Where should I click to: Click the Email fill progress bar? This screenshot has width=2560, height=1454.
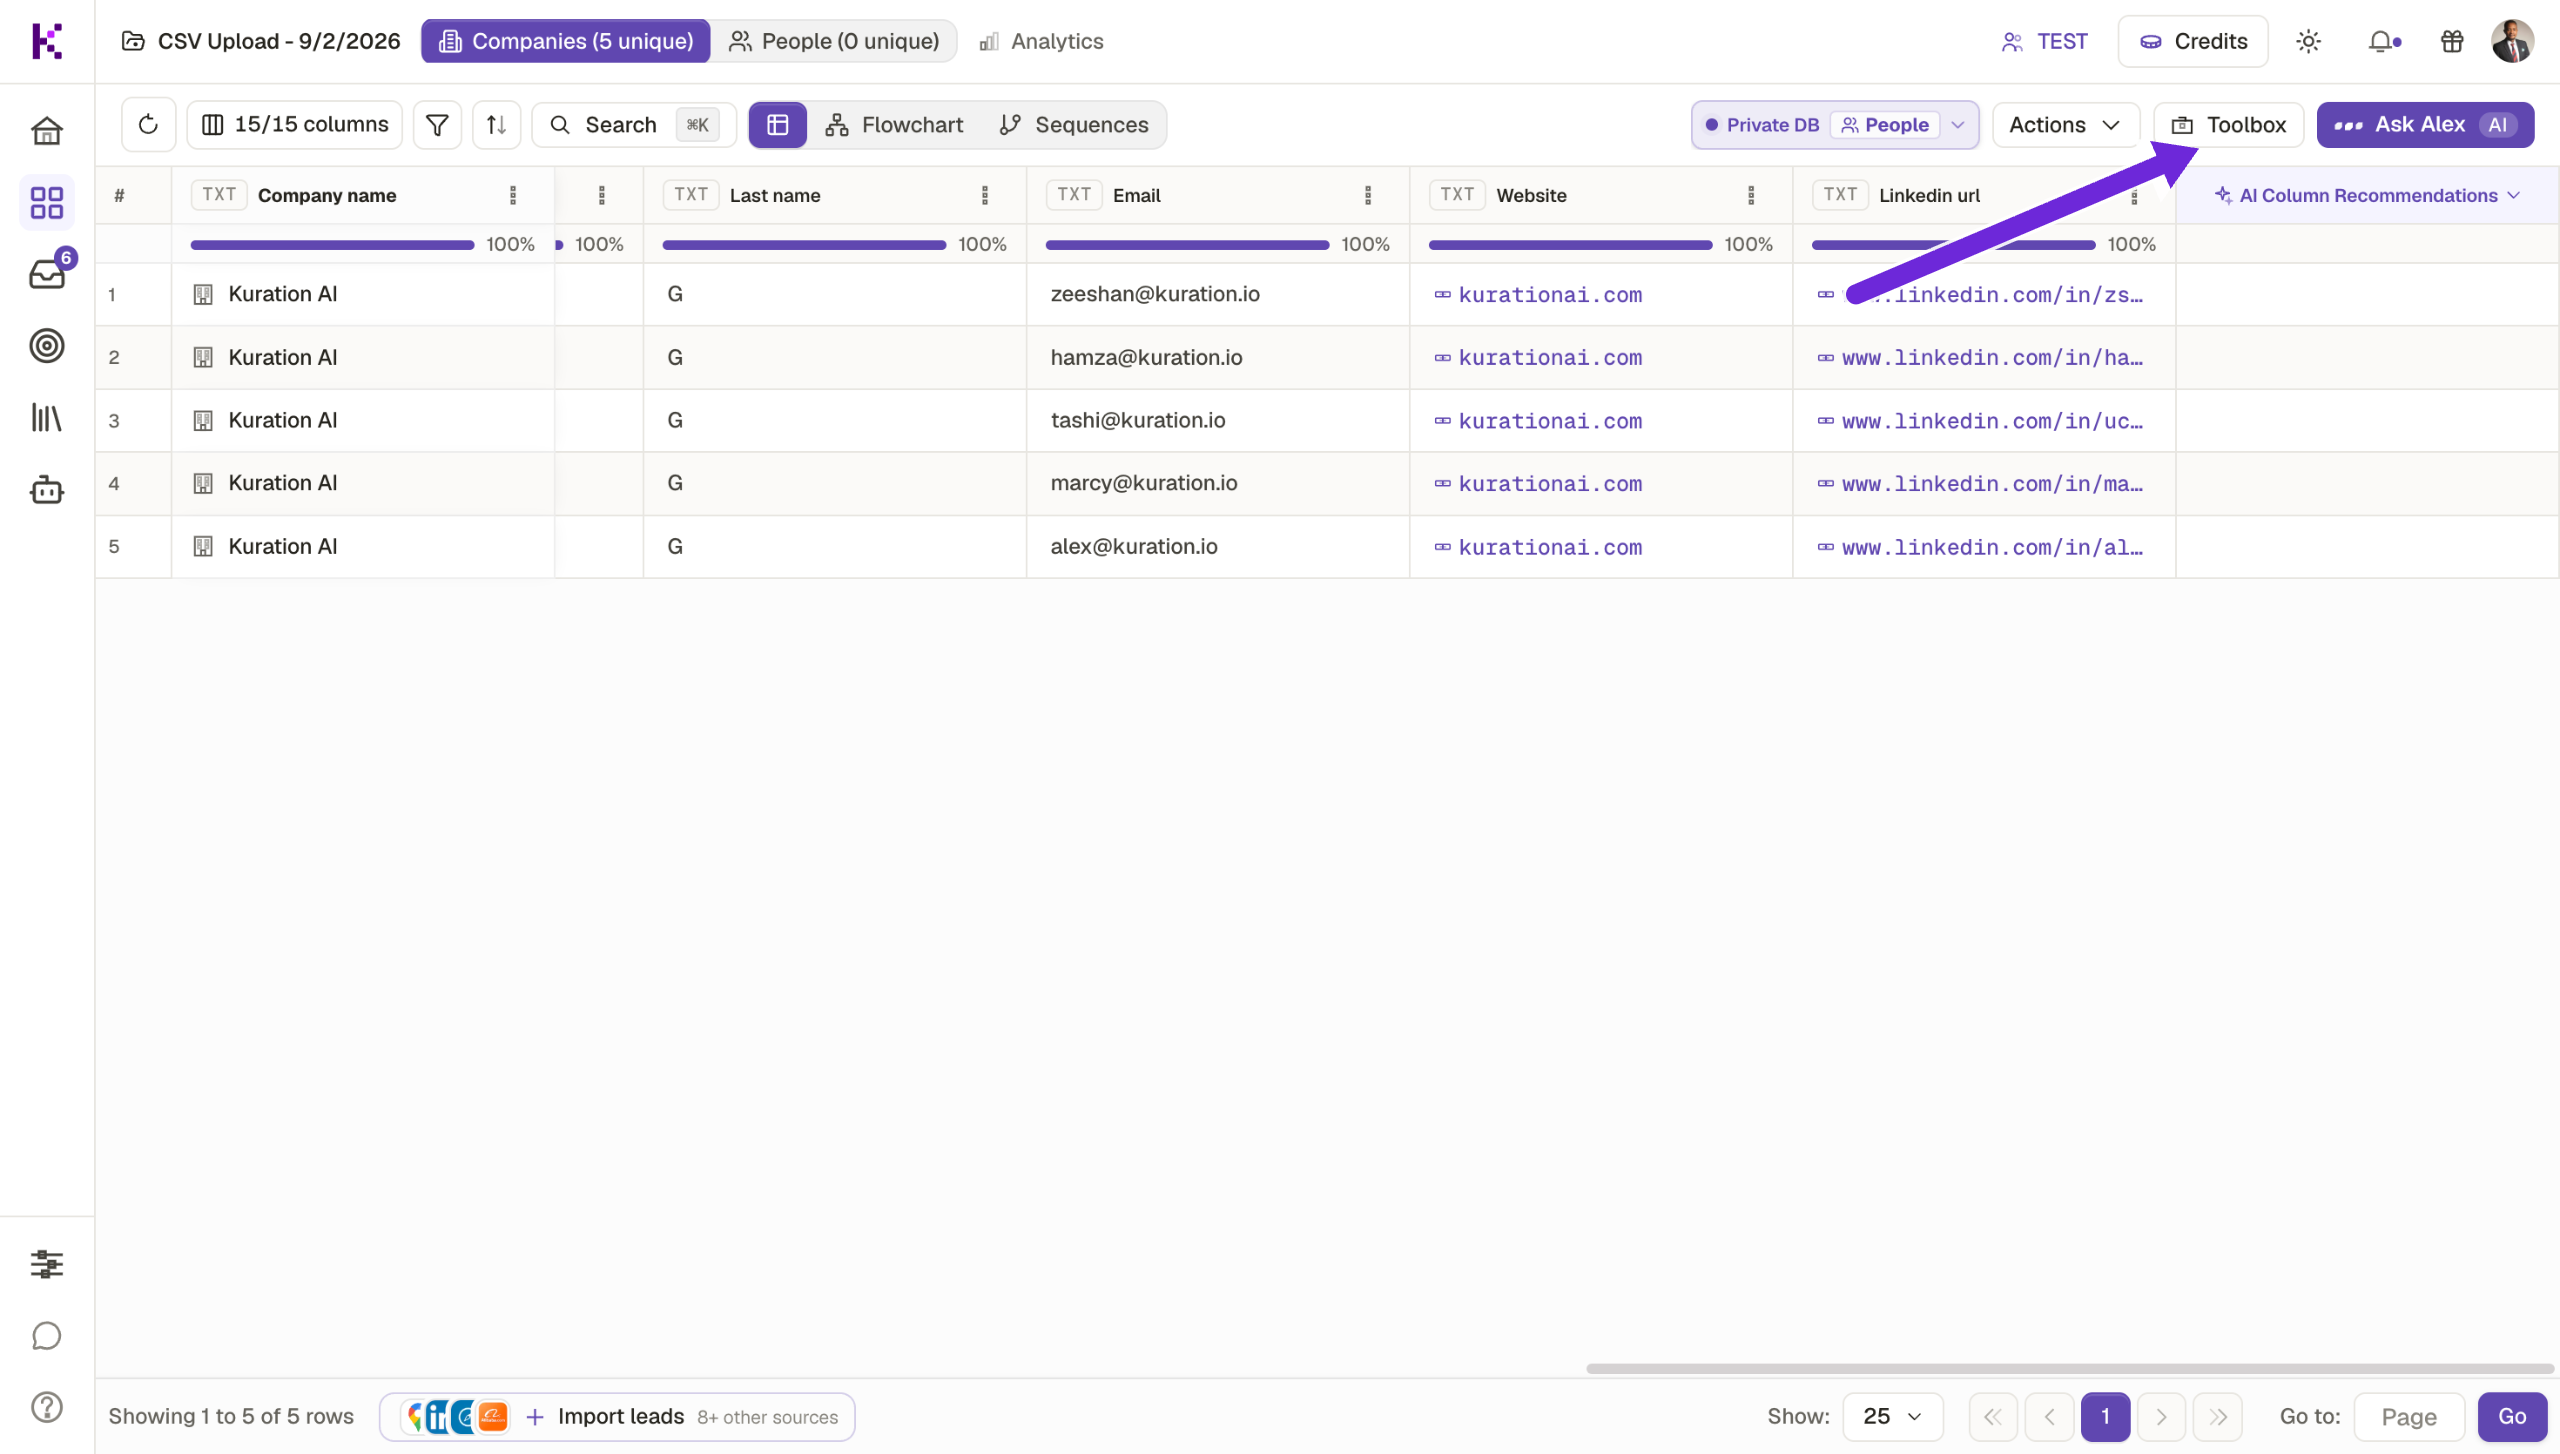pos(1187,244)
